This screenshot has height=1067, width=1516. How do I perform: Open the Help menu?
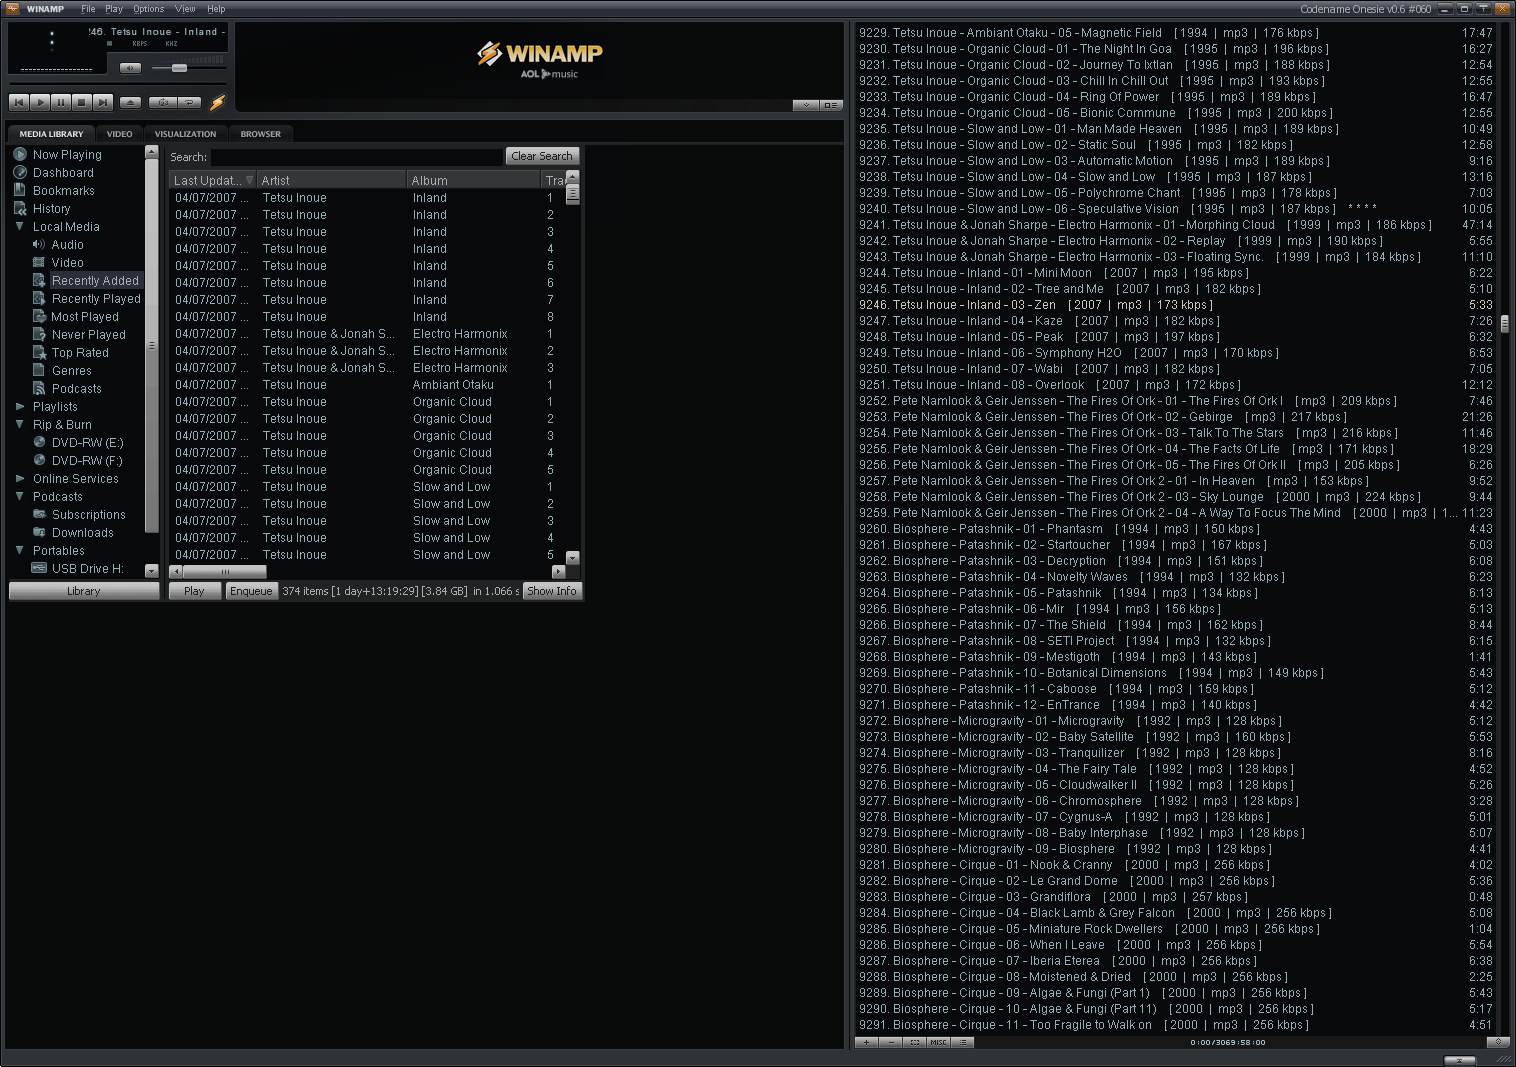216,9
